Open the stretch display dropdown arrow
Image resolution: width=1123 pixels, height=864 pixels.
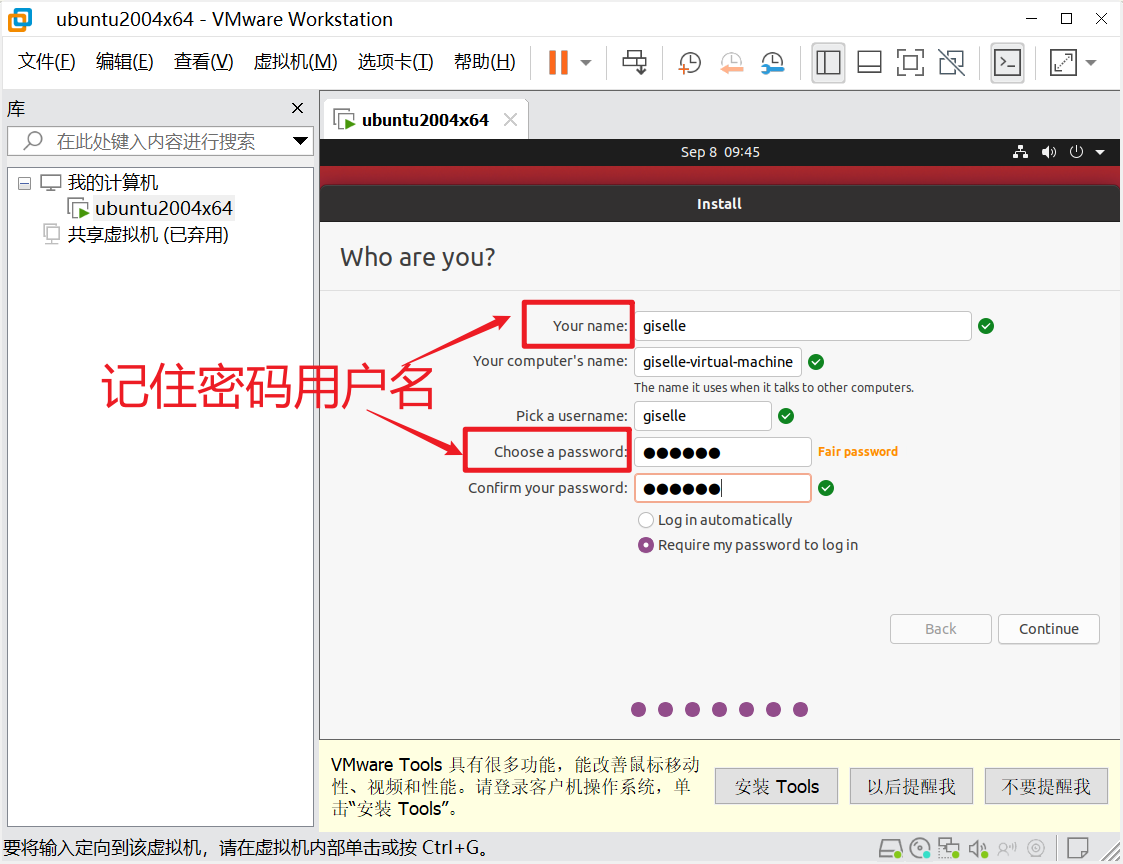[x=1091, y=62]
